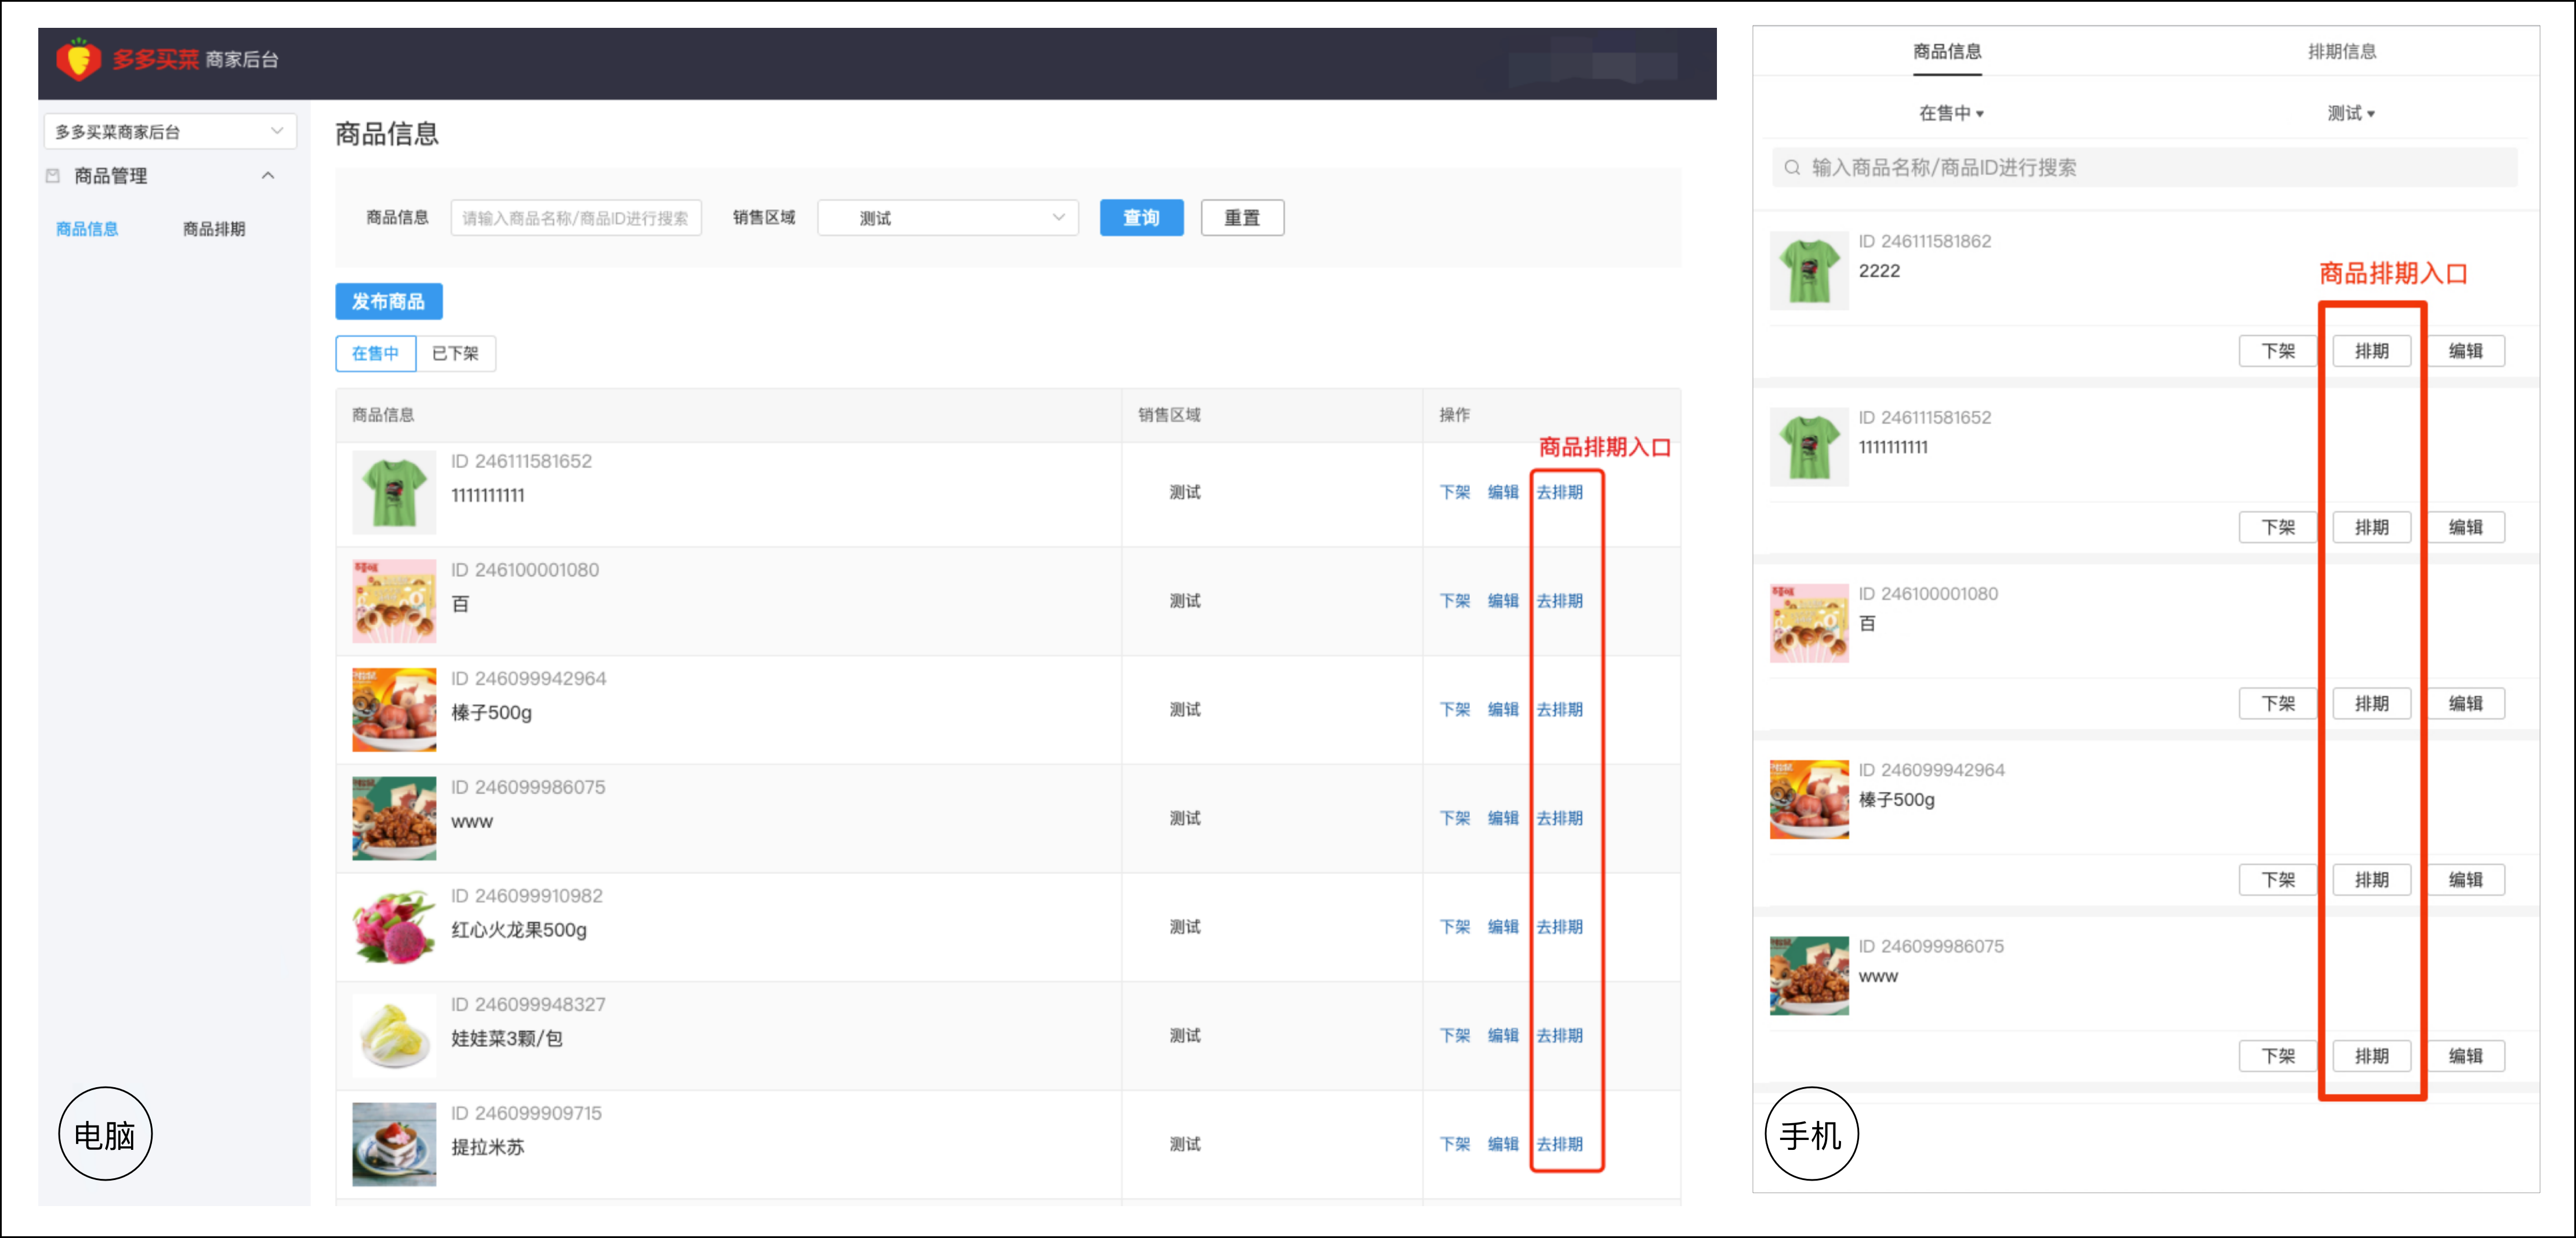The width and height of the screenshot is (2576, 1238).
Task: Click 下架 button for mobile 榛子500g
Action: [2278, 880]
